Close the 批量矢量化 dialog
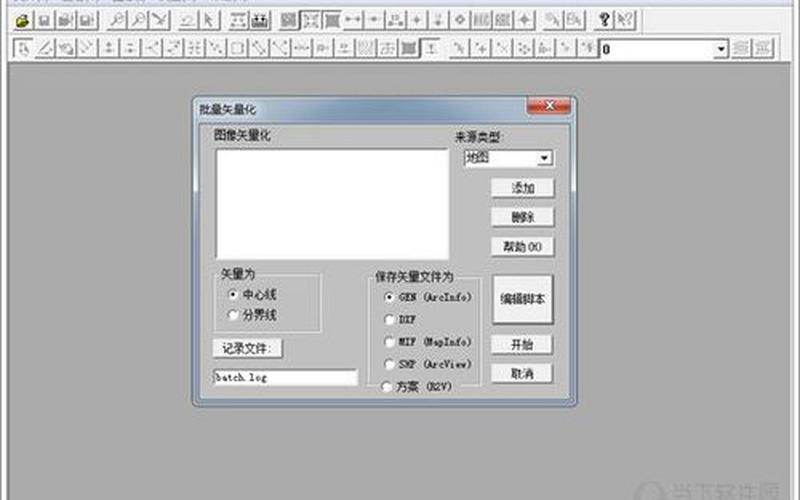The height and width of the screenshot is (500, 800). click(x=549, y=106)
